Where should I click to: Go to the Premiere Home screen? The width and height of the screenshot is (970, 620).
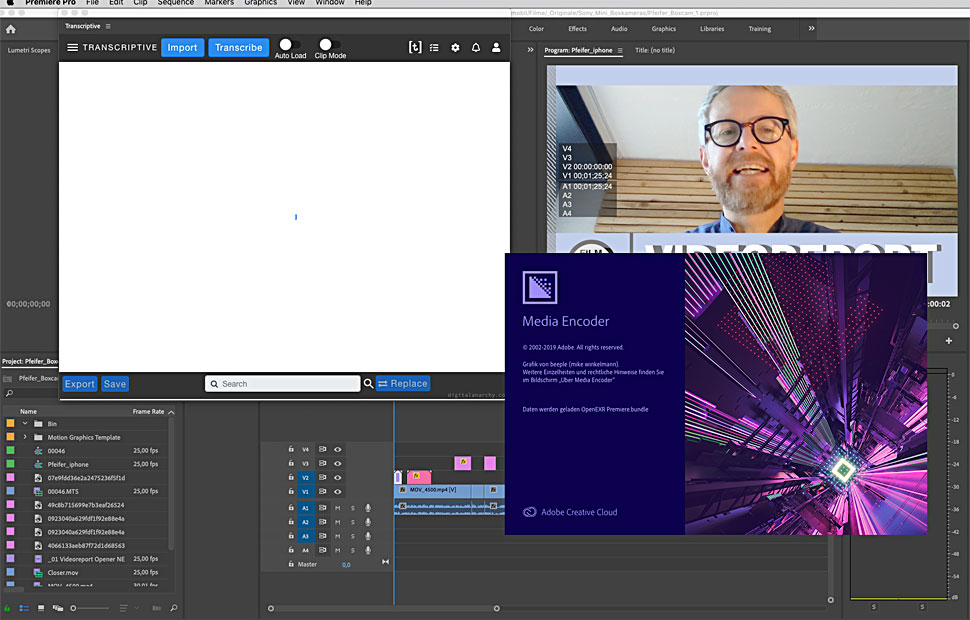(11, 28)
